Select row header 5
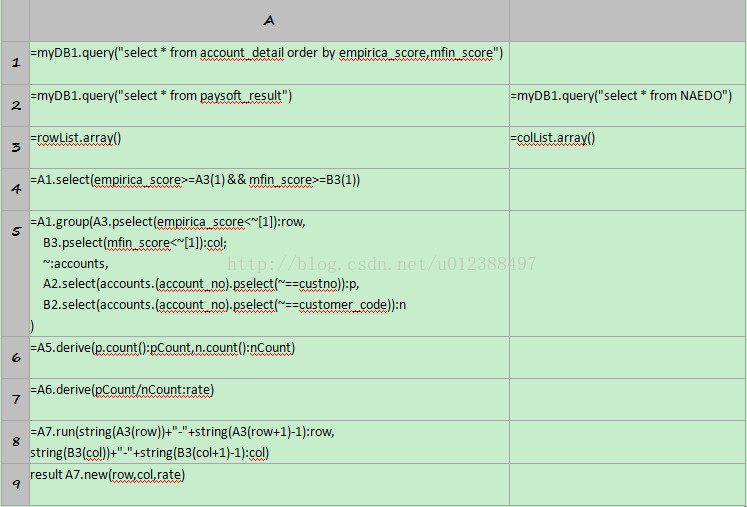Screen dimensions: 747x507 (x=15, y=273)
